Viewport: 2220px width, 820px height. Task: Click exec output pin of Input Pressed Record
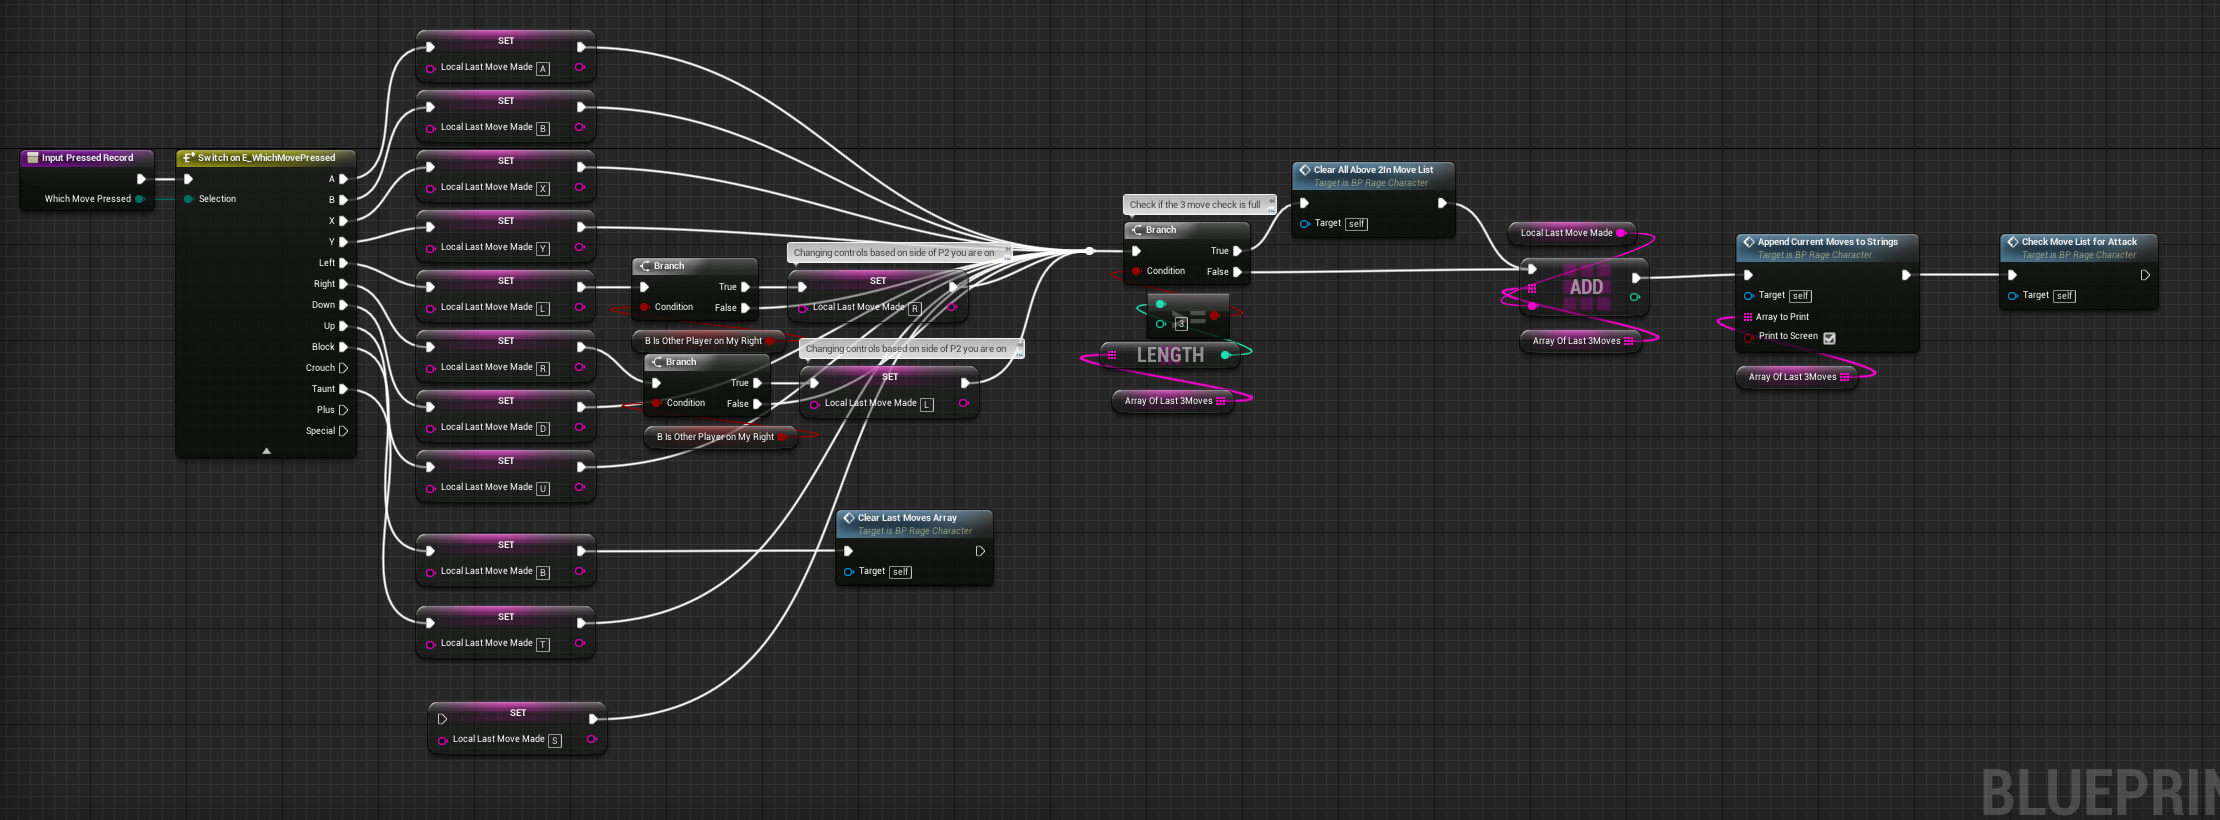(141, 179)
